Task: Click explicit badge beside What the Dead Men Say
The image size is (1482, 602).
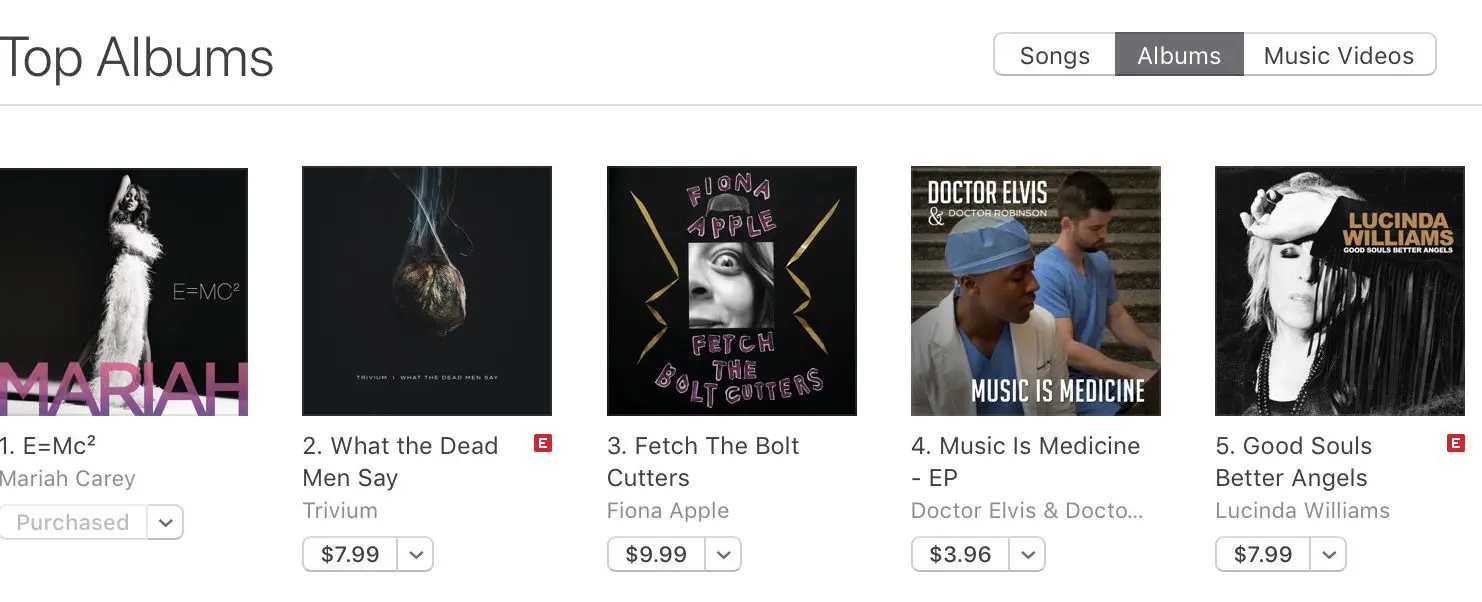Action: [x=543, y=444]
